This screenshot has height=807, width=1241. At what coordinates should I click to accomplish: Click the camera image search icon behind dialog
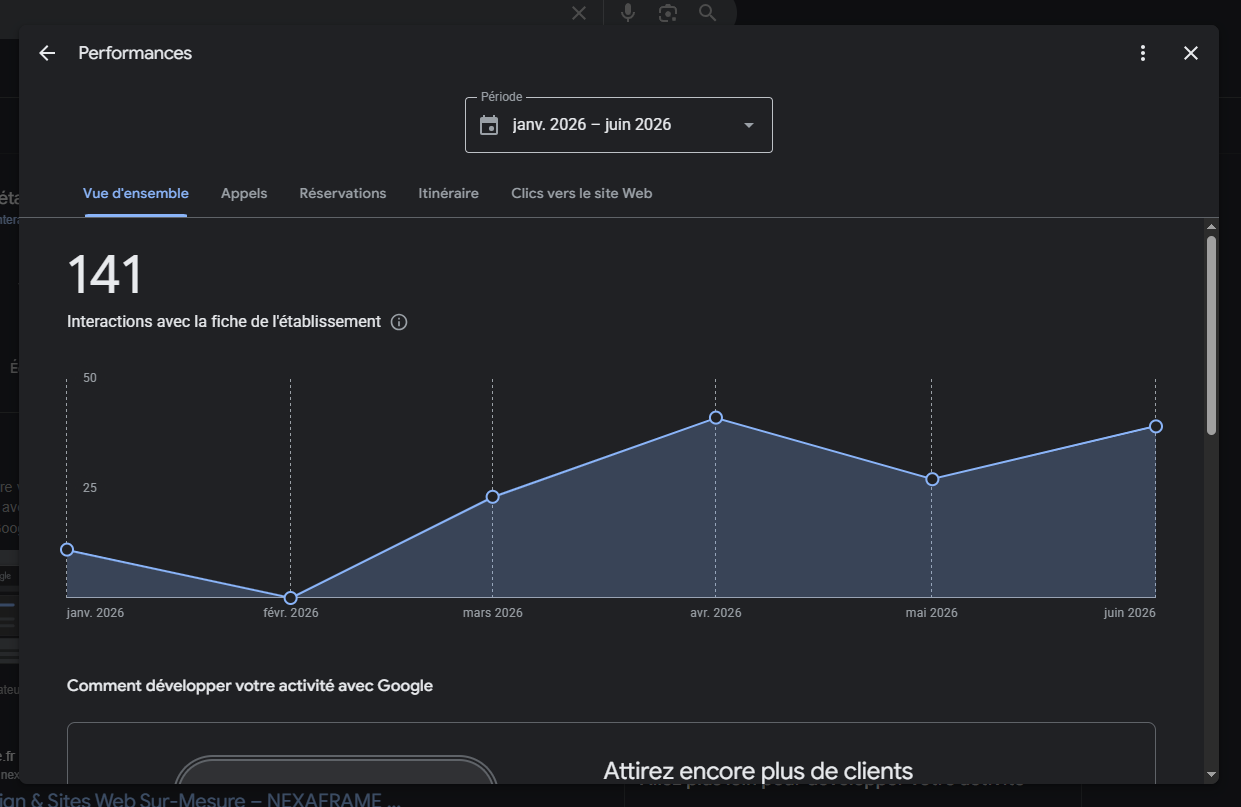coord(668,13)
